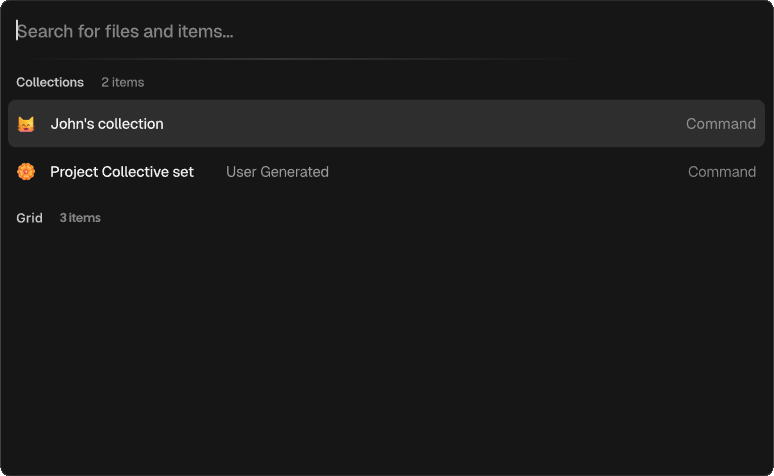Click the User Generated tag

pos(277,172)
